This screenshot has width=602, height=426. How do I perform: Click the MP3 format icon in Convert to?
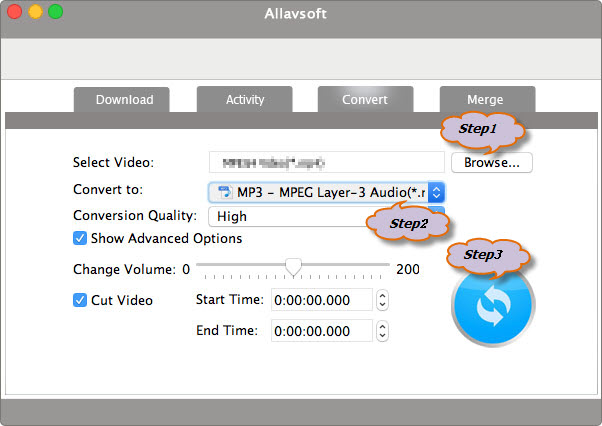click(x=225, y=192)
